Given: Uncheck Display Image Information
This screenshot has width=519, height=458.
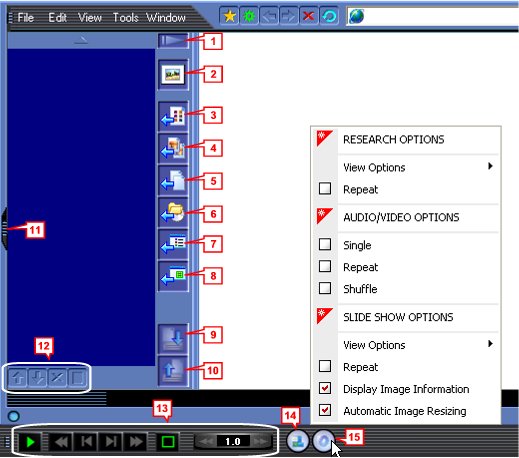Looking at the screenshot, I should [x=325, y=388].
